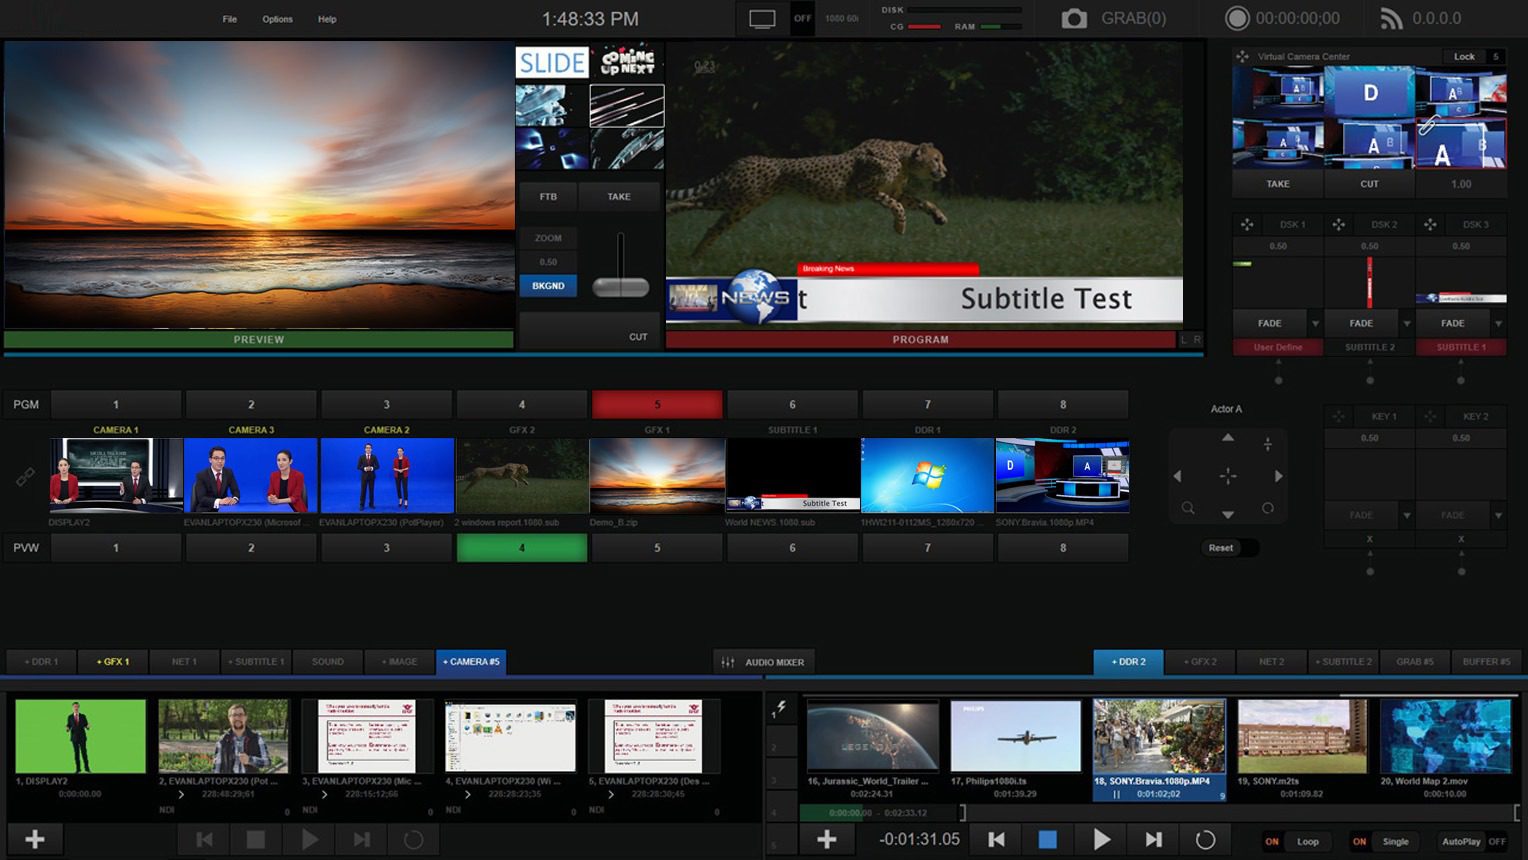Open the Options menu
Viewport: 1528px width, 860px height.
point(277,19)
